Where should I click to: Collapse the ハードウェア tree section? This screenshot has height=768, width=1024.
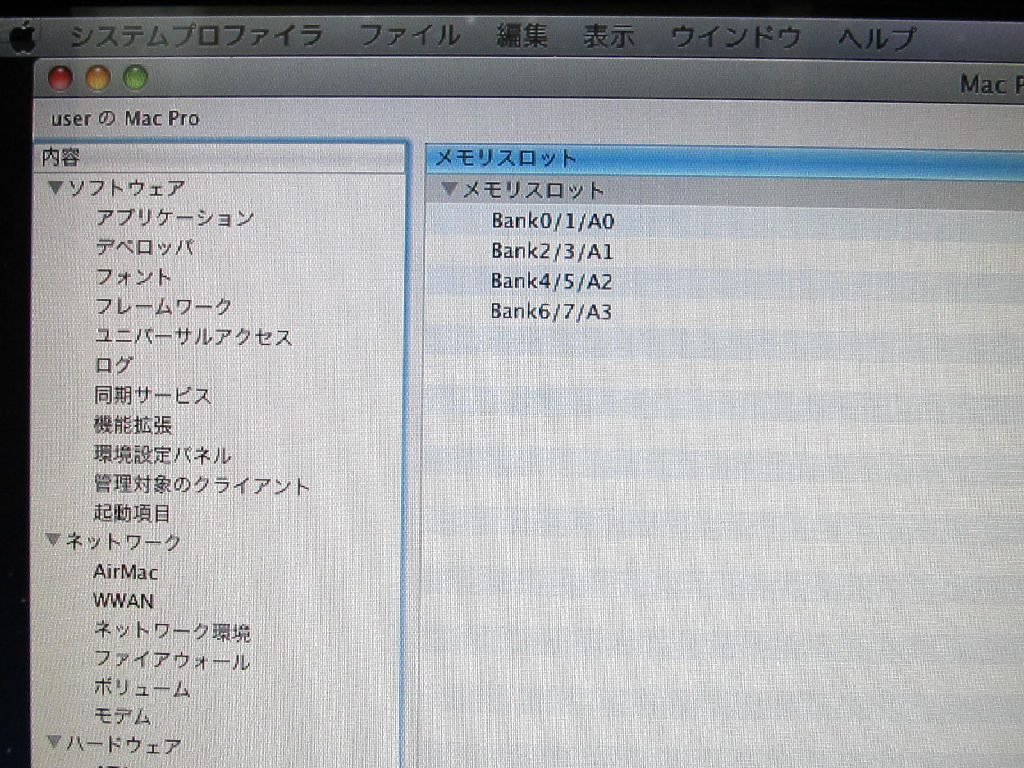click(54, 743)
